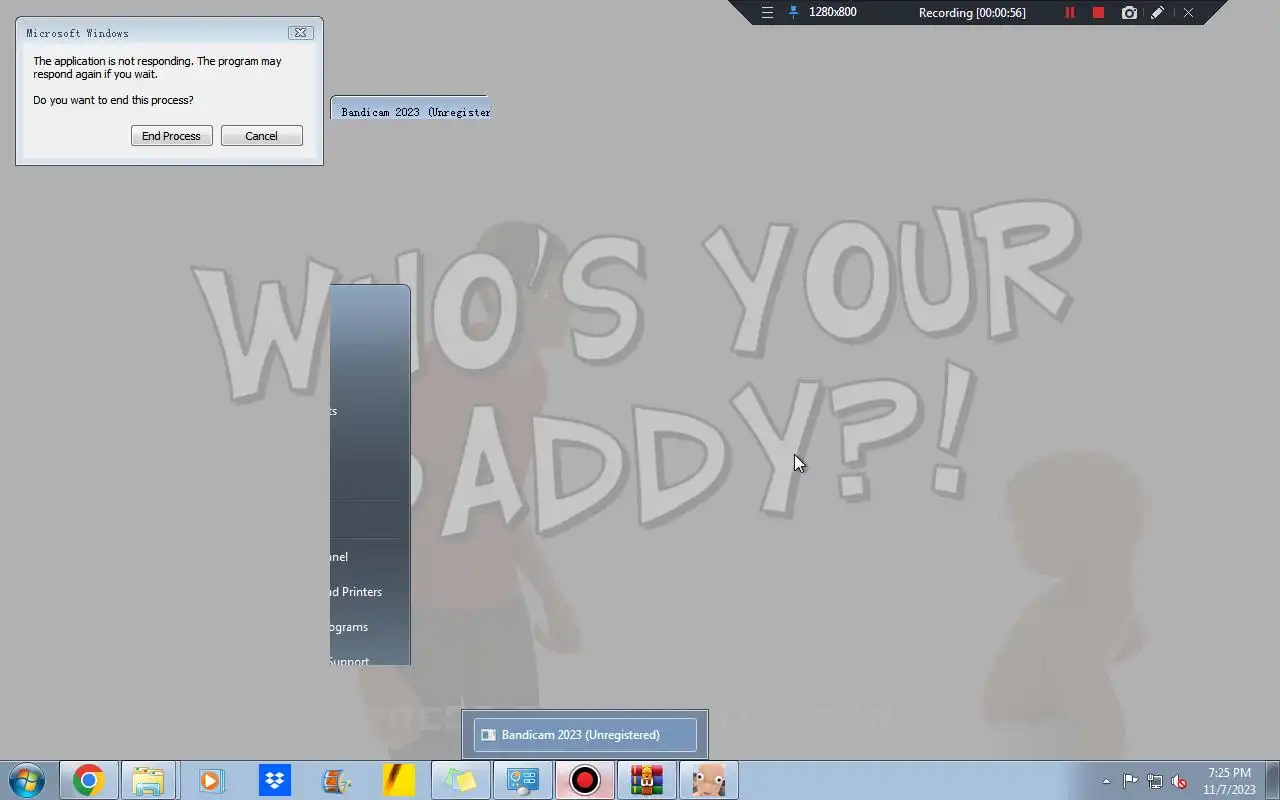Viewport: 1280px width, 800px height.
Task: Show hidden system tray icons
Action: [1106, 781]
